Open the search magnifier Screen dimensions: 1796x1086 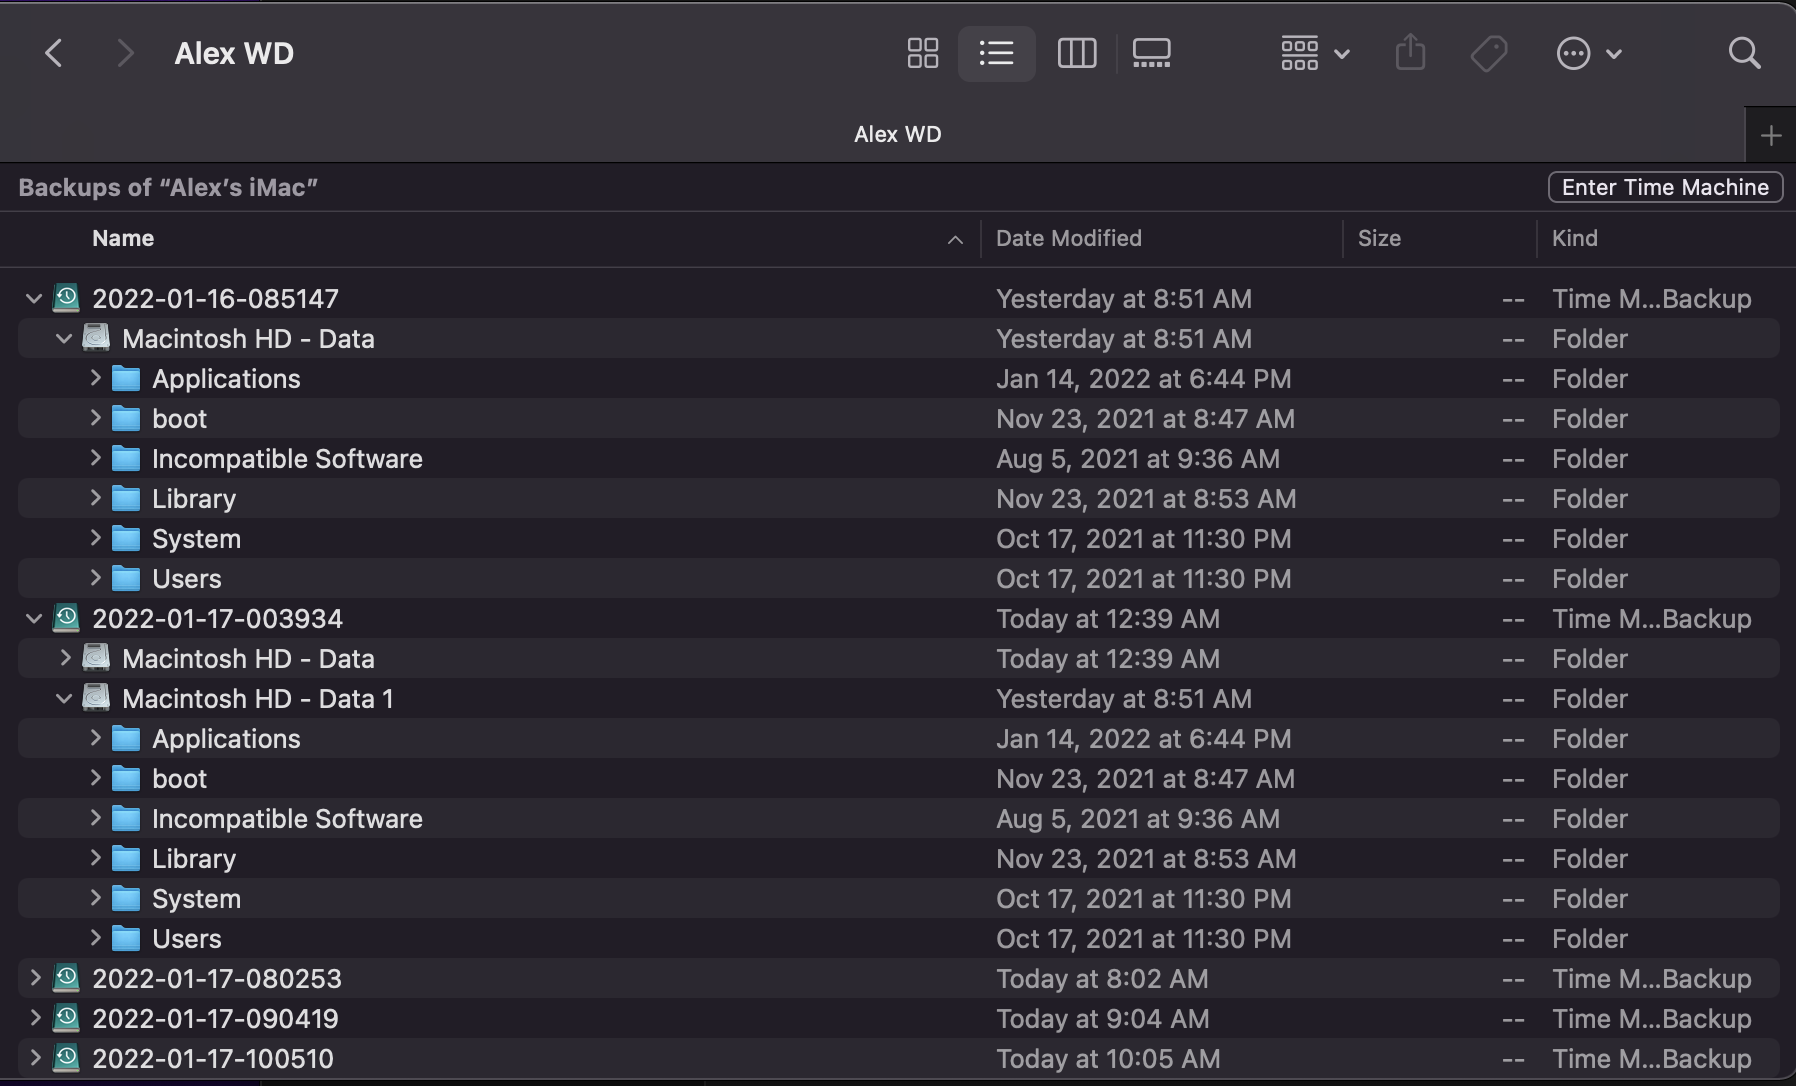[1744, 53]
